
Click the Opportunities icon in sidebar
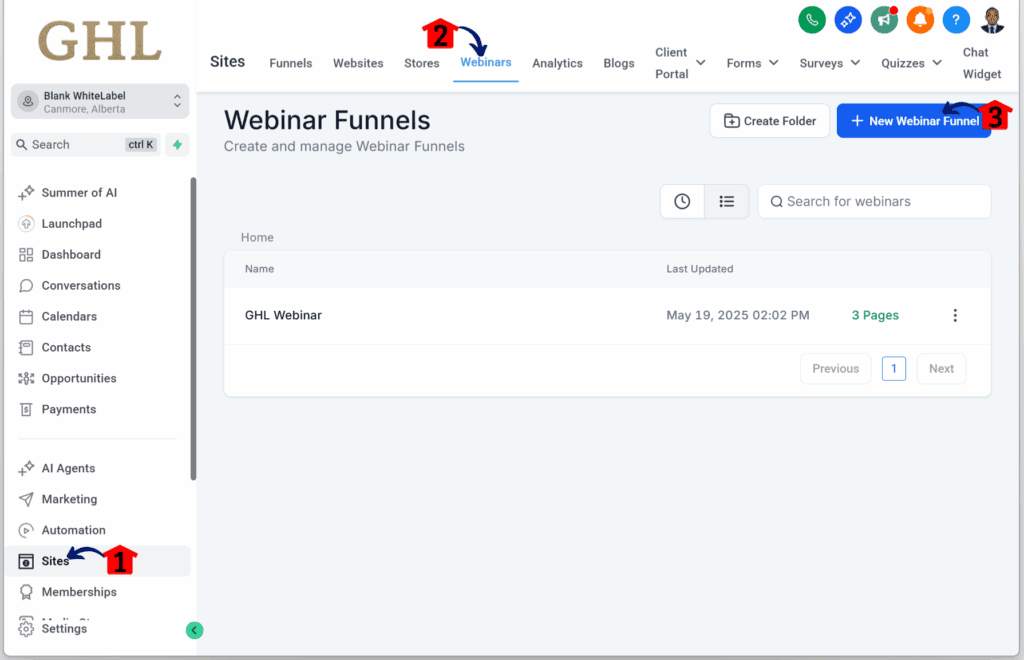point(25,378)
